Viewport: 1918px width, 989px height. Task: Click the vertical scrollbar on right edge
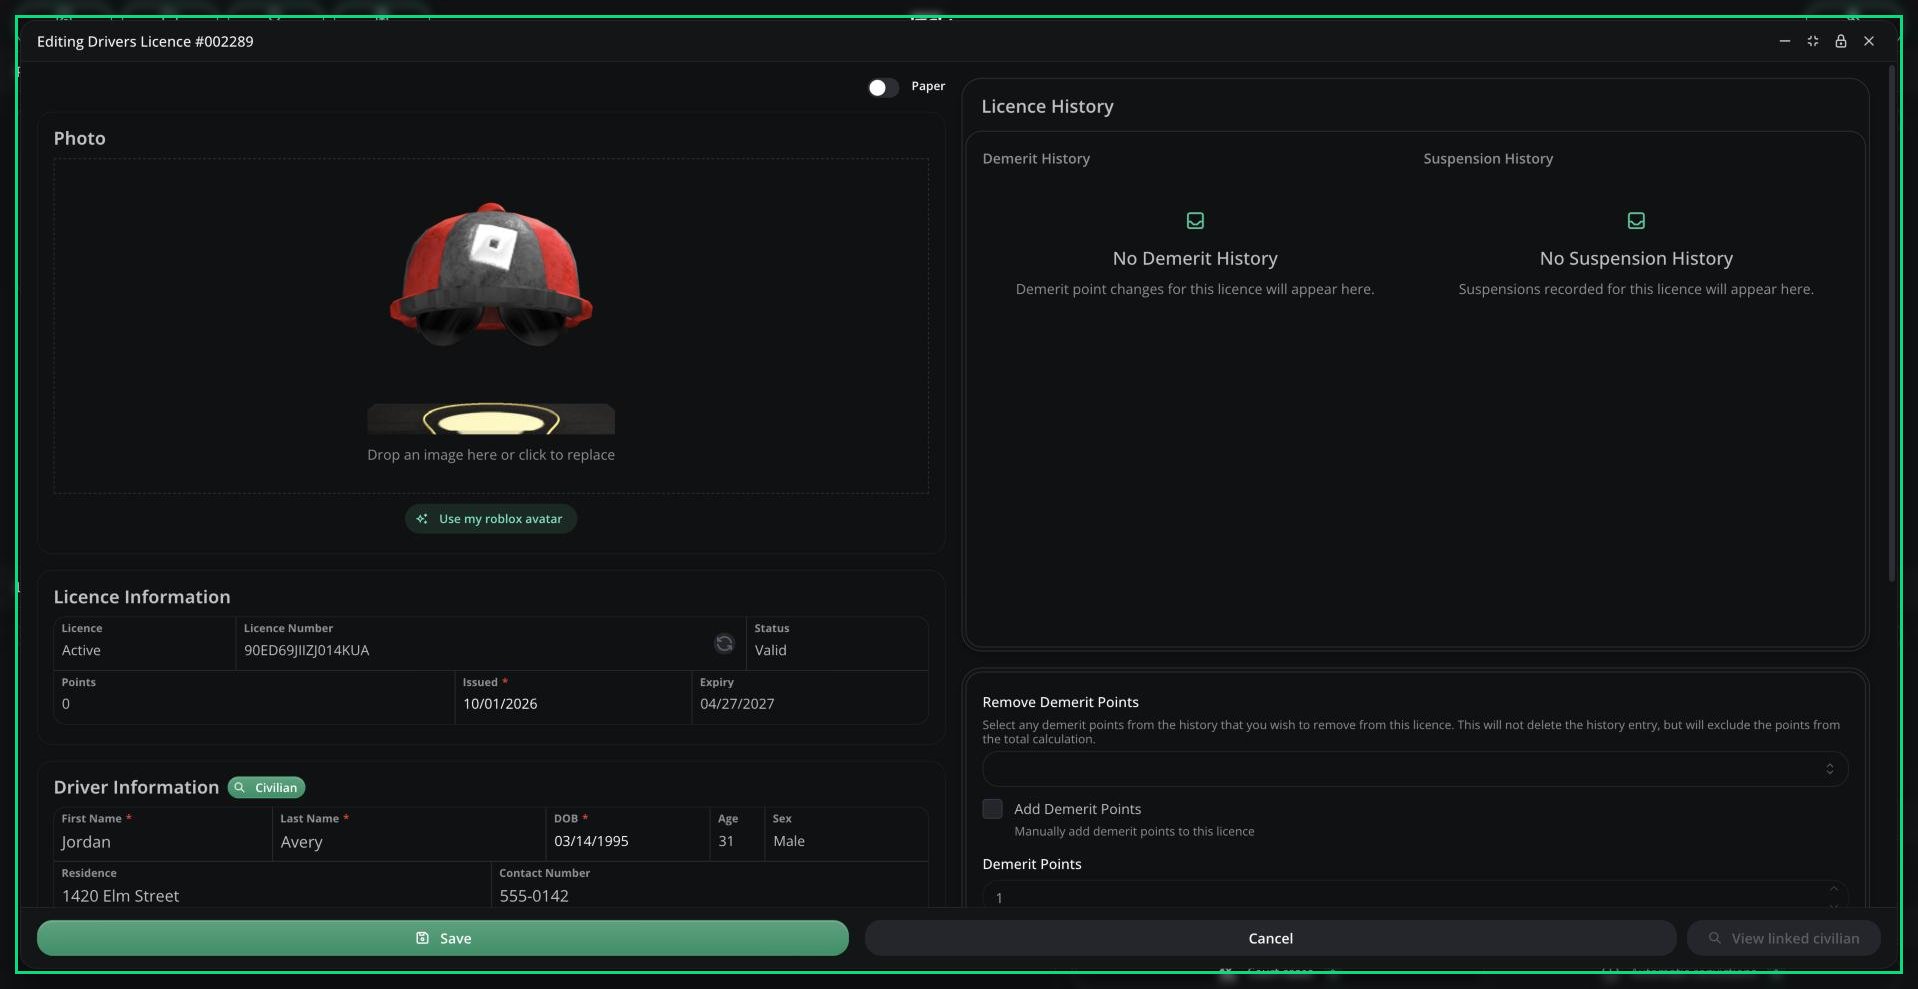(1891, 323)
